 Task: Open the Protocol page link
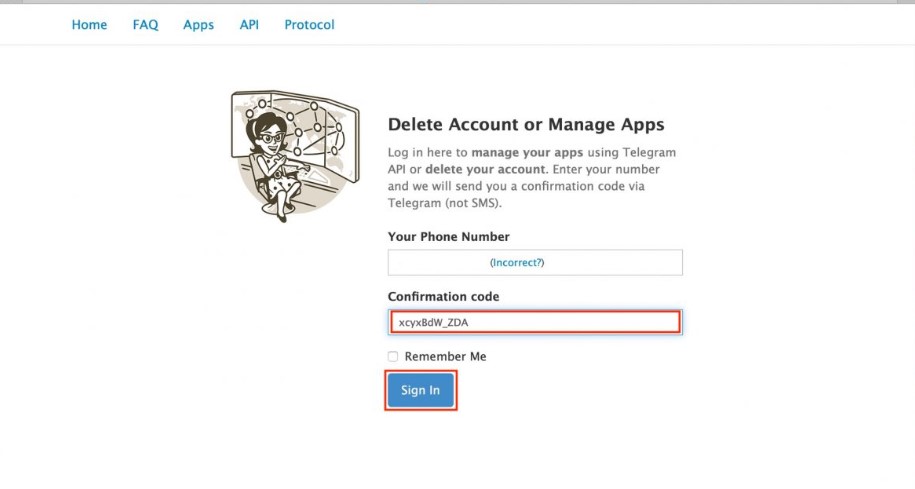pos(309,25)
